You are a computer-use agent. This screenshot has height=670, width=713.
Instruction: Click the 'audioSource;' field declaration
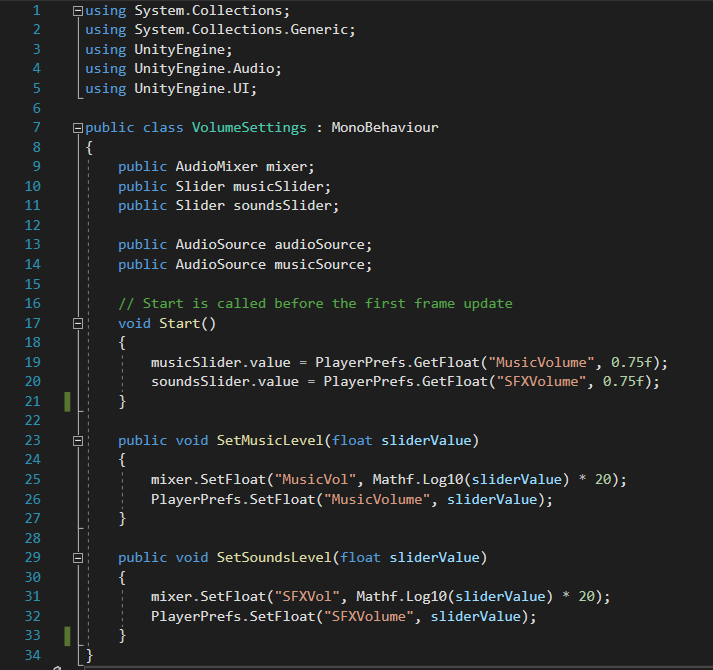coord(323,245)
